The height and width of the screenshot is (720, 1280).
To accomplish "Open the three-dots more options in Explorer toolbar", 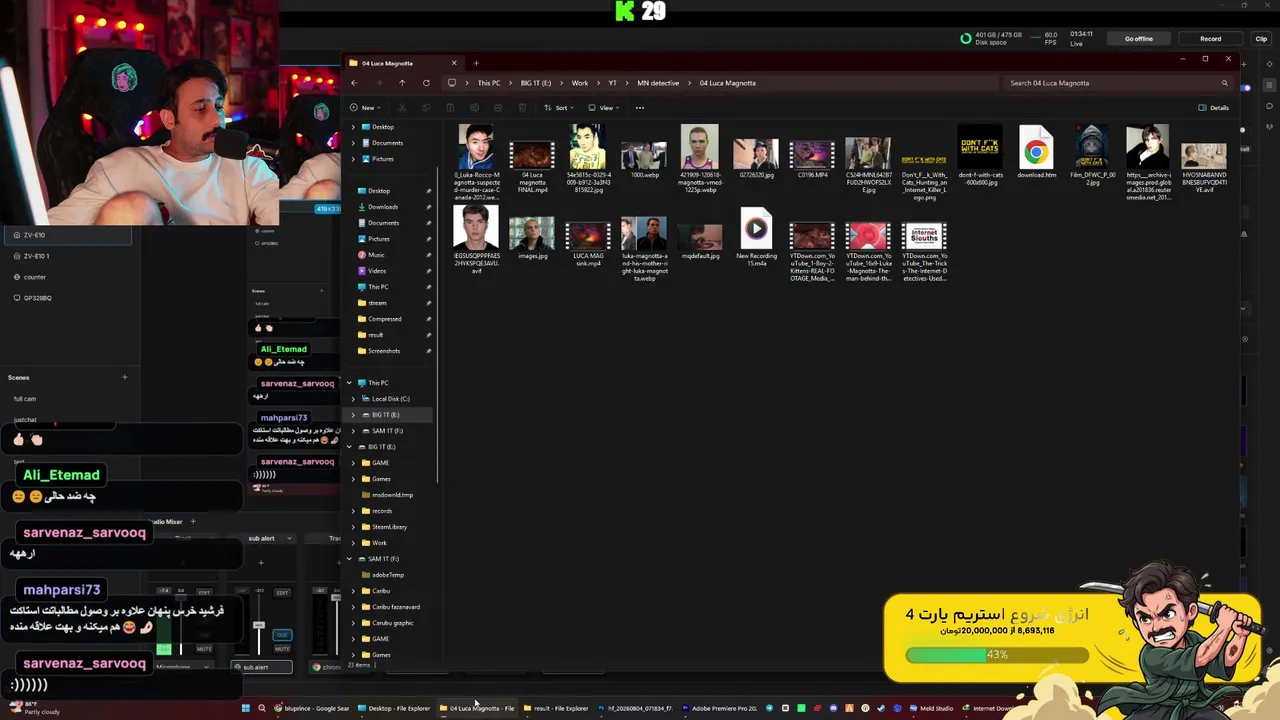I will point(640,108).
